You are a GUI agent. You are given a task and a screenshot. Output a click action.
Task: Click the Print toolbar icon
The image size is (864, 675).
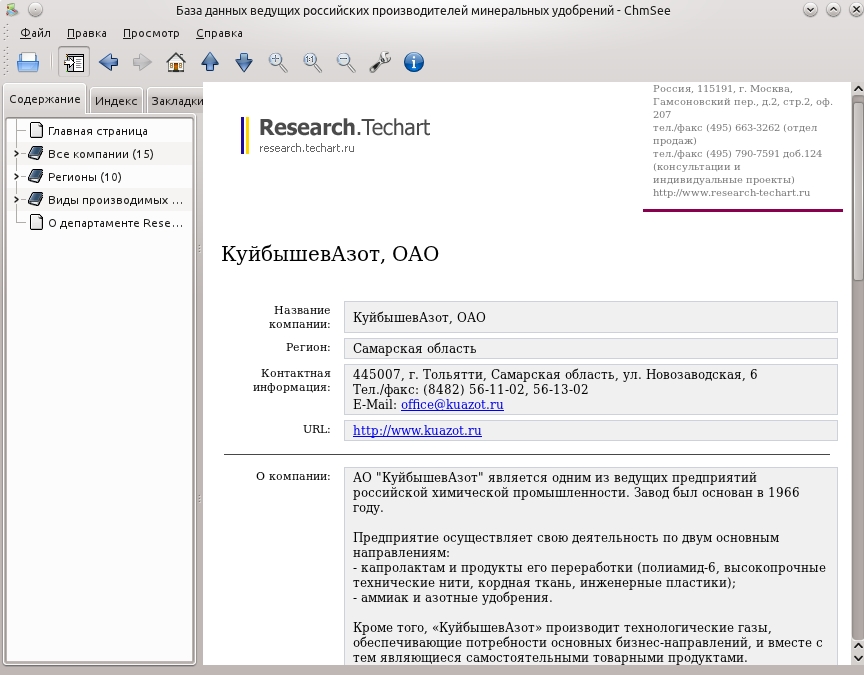tap(28, 62)
